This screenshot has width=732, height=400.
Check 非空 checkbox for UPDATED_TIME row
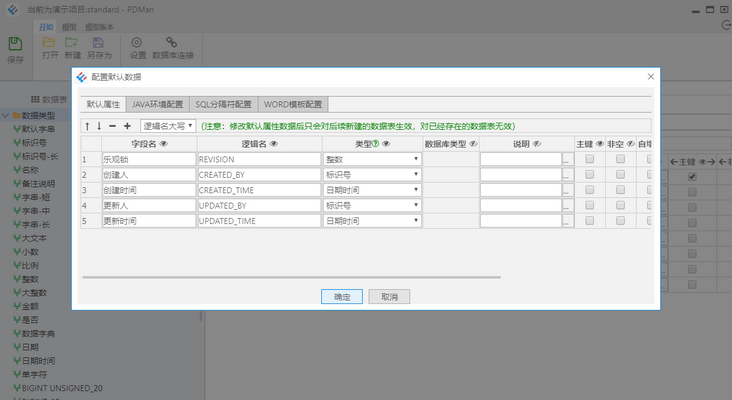click(620, 221)
